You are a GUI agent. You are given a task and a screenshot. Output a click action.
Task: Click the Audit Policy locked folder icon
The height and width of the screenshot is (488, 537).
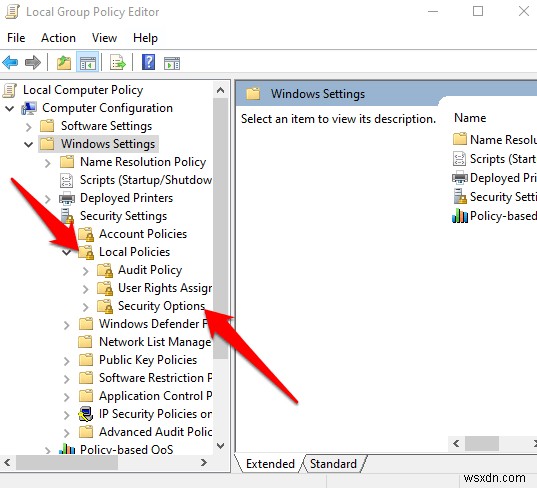pos(105,270)
